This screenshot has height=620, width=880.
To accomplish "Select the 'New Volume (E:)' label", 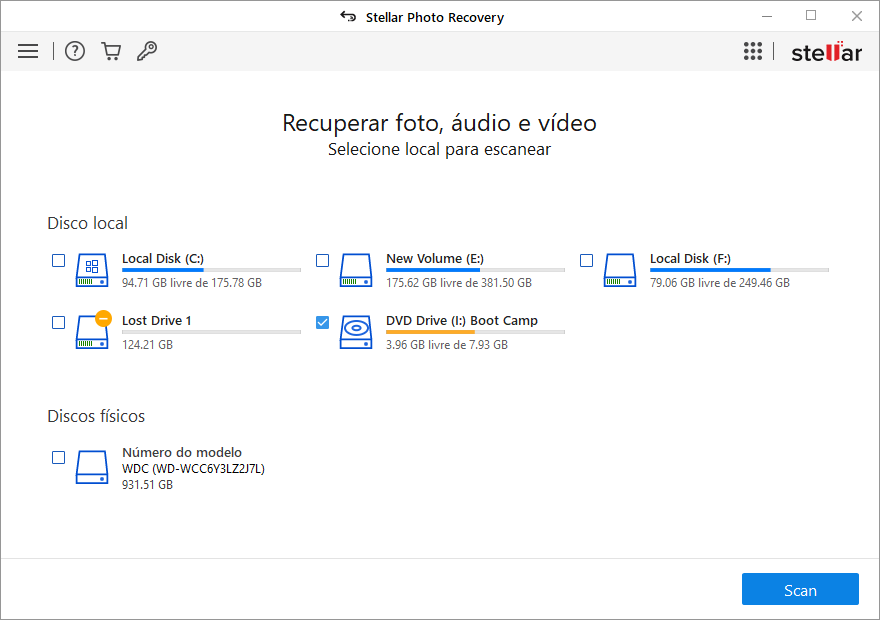I will [x=435, y=259].
